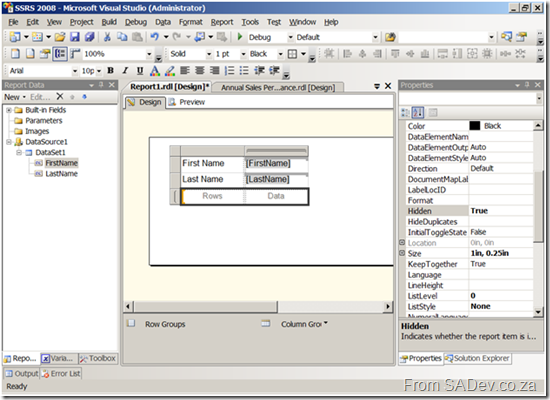Delete item with X in Report Data
The image size is (550, 400).
point(60,96)
